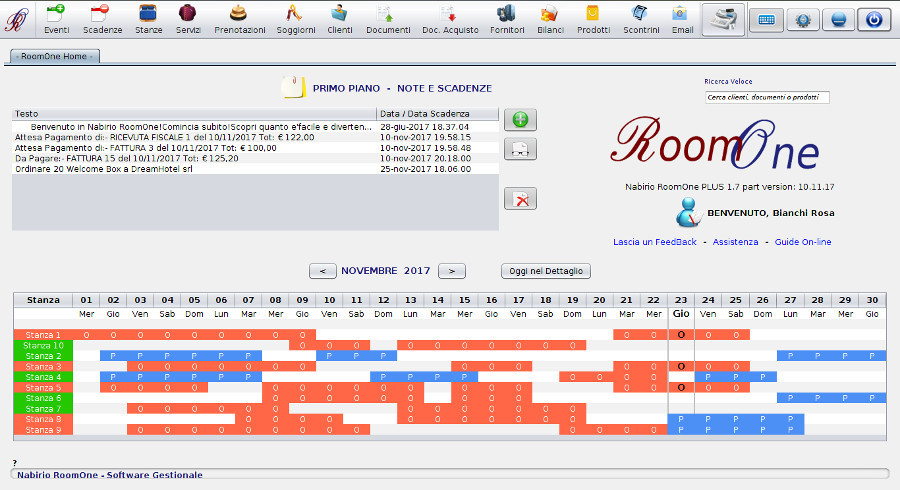The image size is (900, 490).
Task: Open the Servizi section
Action: 188,20
